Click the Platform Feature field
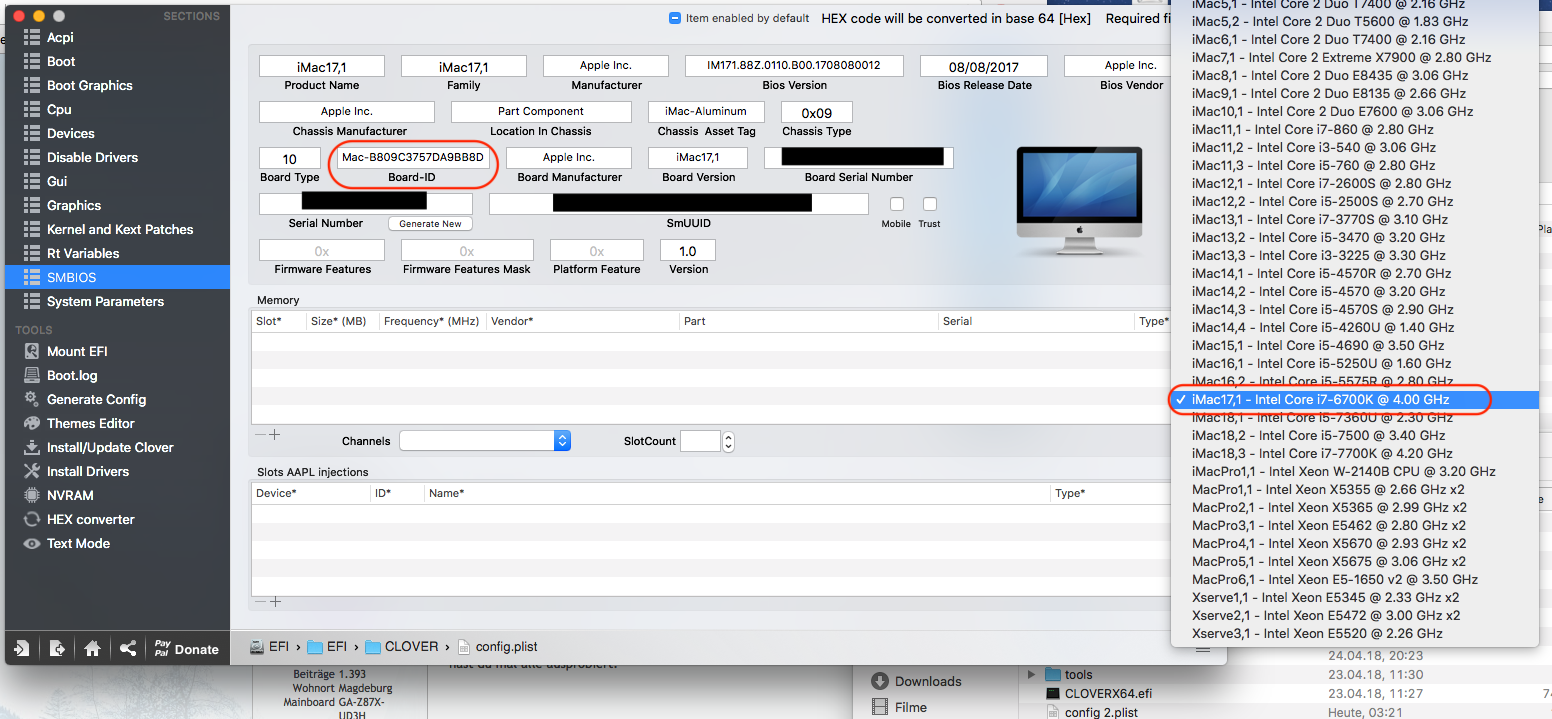The image size is (1552, 719). [597, 250]
